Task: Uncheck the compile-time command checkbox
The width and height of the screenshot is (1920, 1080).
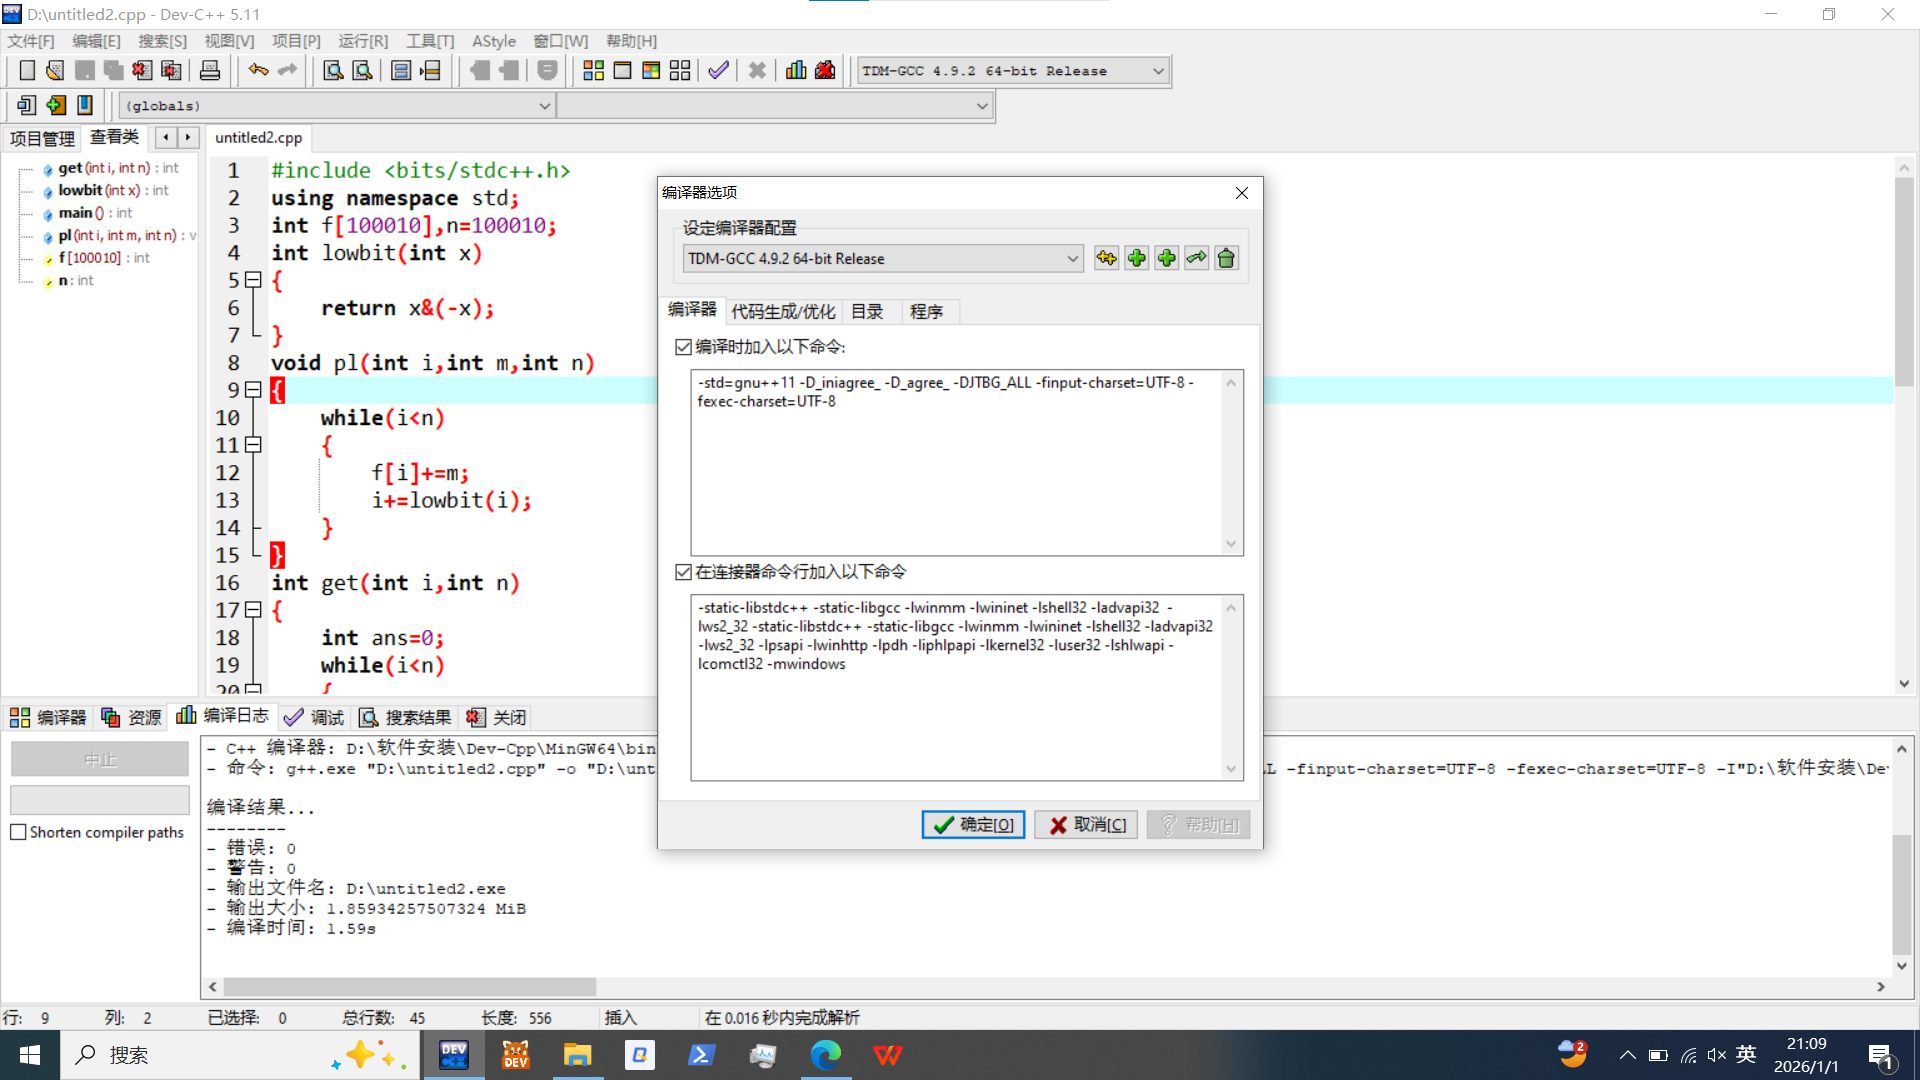Action: pyautogui.click(x=684, y=347)
